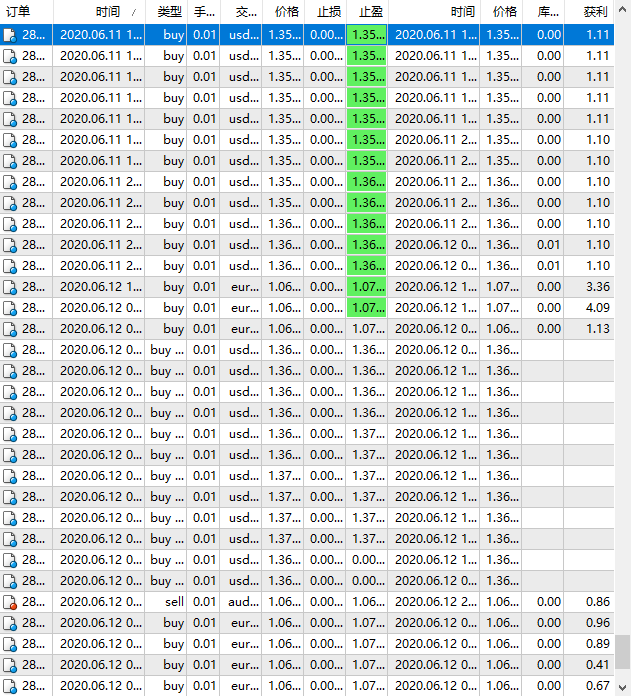Click the order icon in the blue highlighted row
Image resolution: width=631 pixels, height=696 pixels.
[10, 35]
